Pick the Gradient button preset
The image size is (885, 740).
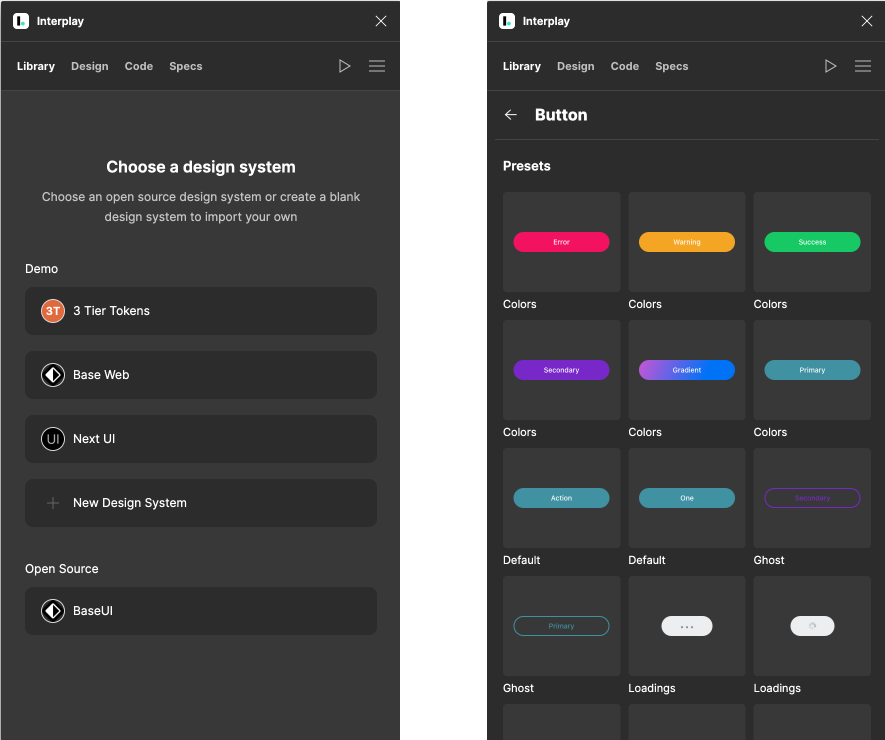687,370
